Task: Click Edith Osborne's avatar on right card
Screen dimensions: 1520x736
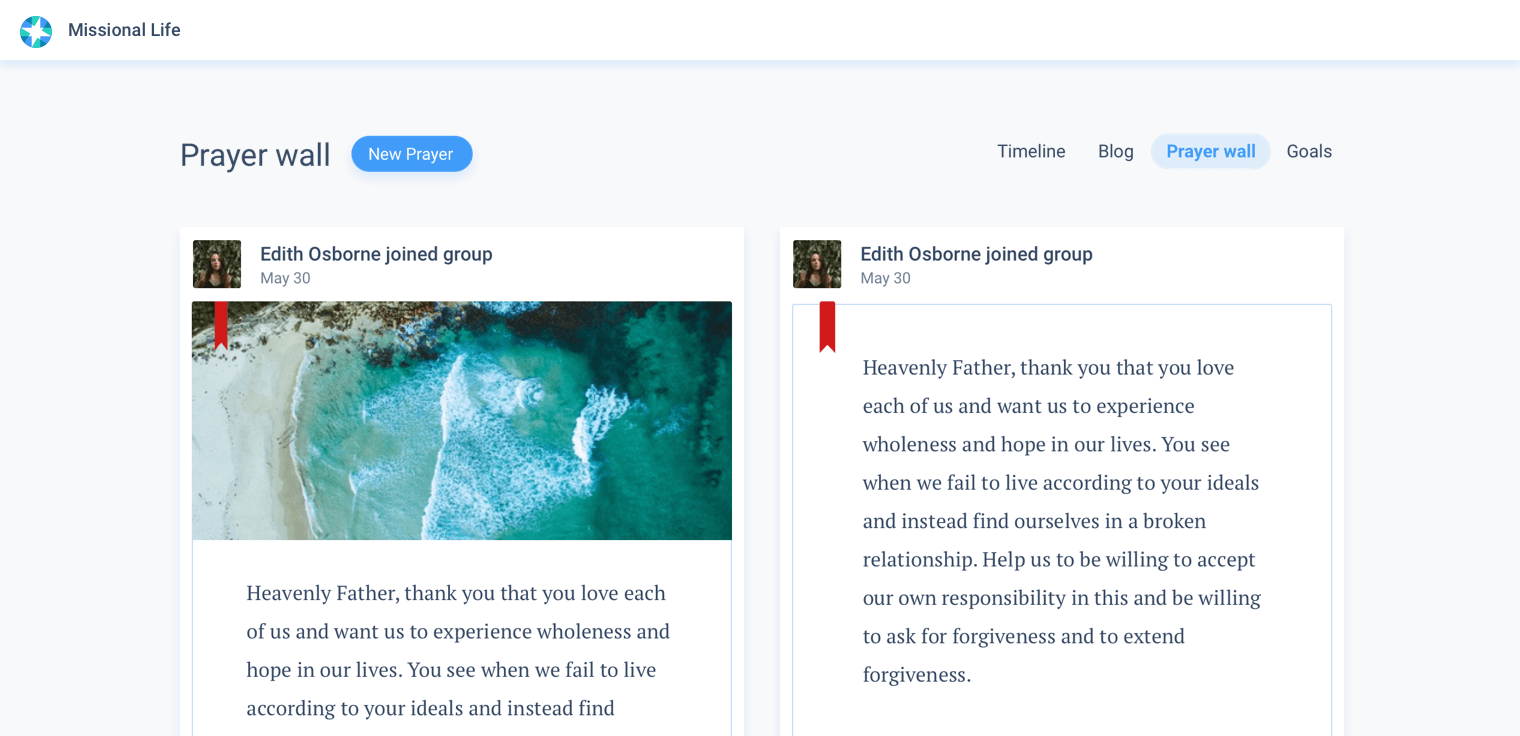Action: coord(817,264)
